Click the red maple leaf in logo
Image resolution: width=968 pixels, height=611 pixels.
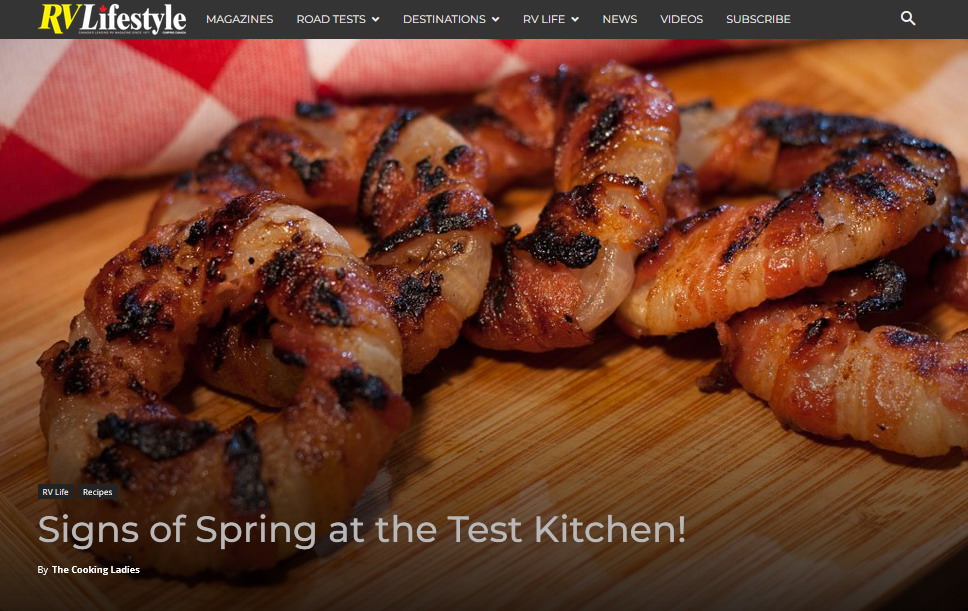click(103, 8)
